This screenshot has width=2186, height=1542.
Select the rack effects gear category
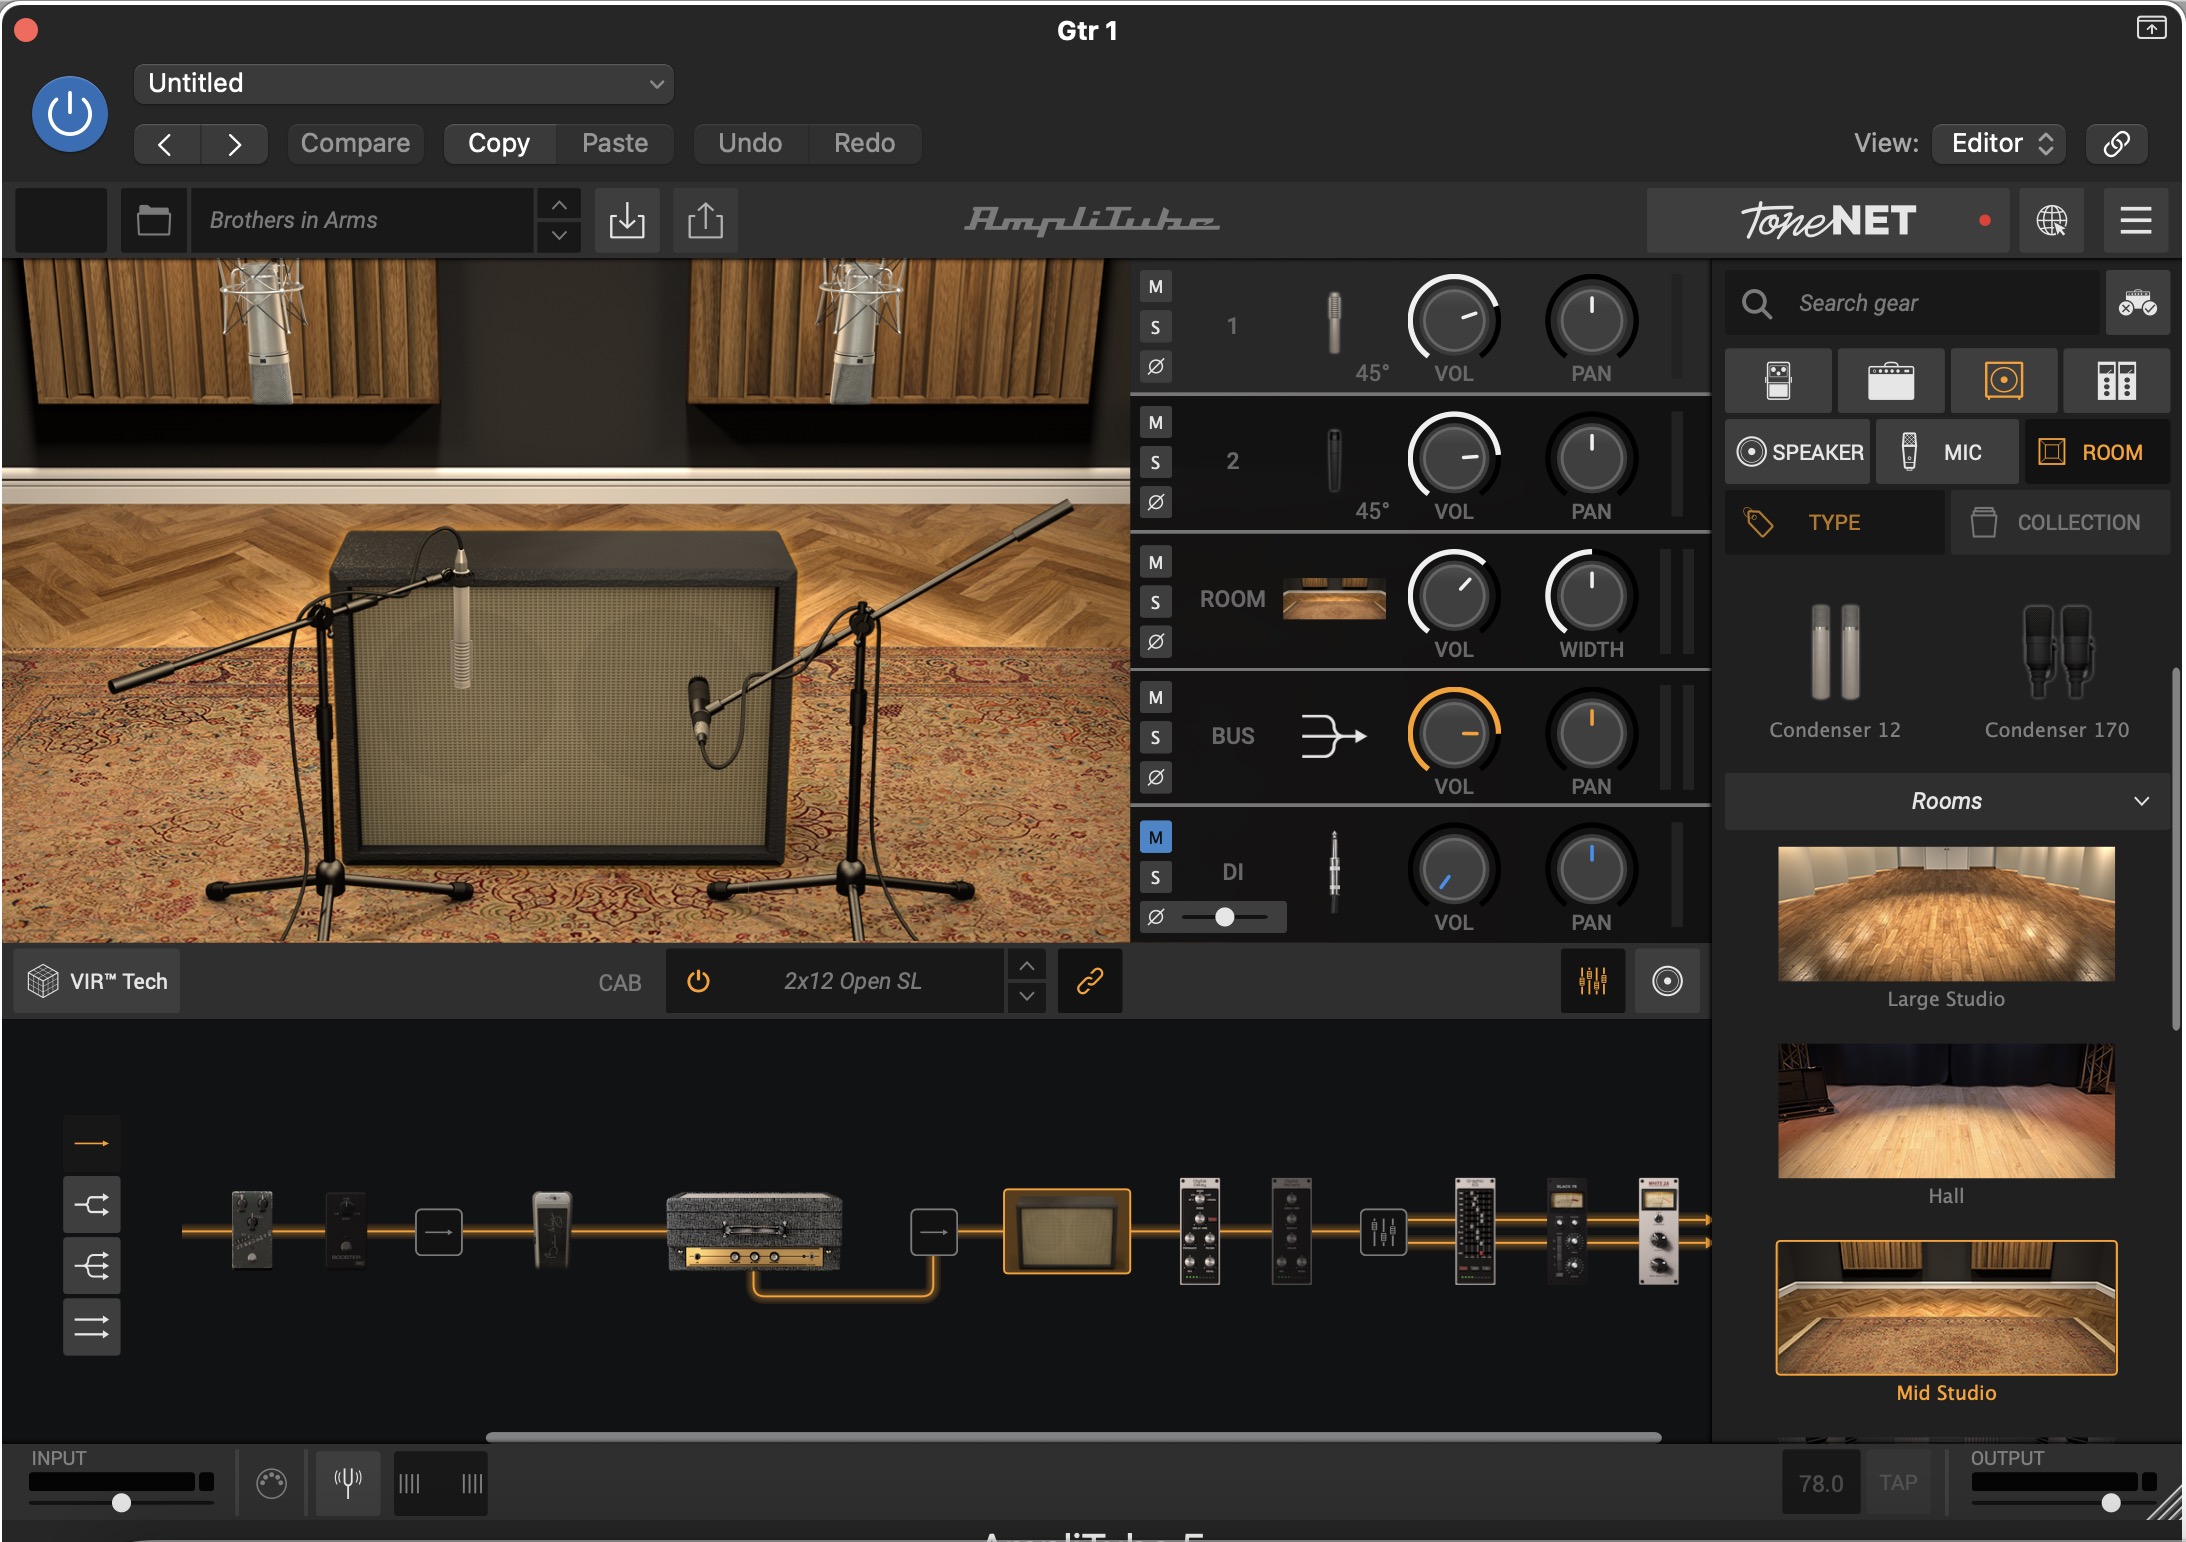point(2117,381)
